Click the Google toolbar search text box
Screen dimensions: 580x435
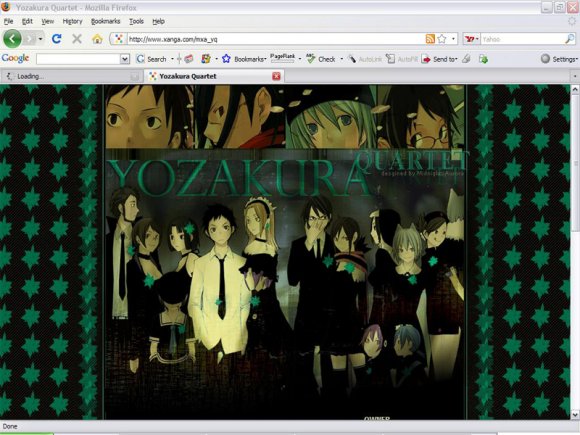click(x=78, y=59)
